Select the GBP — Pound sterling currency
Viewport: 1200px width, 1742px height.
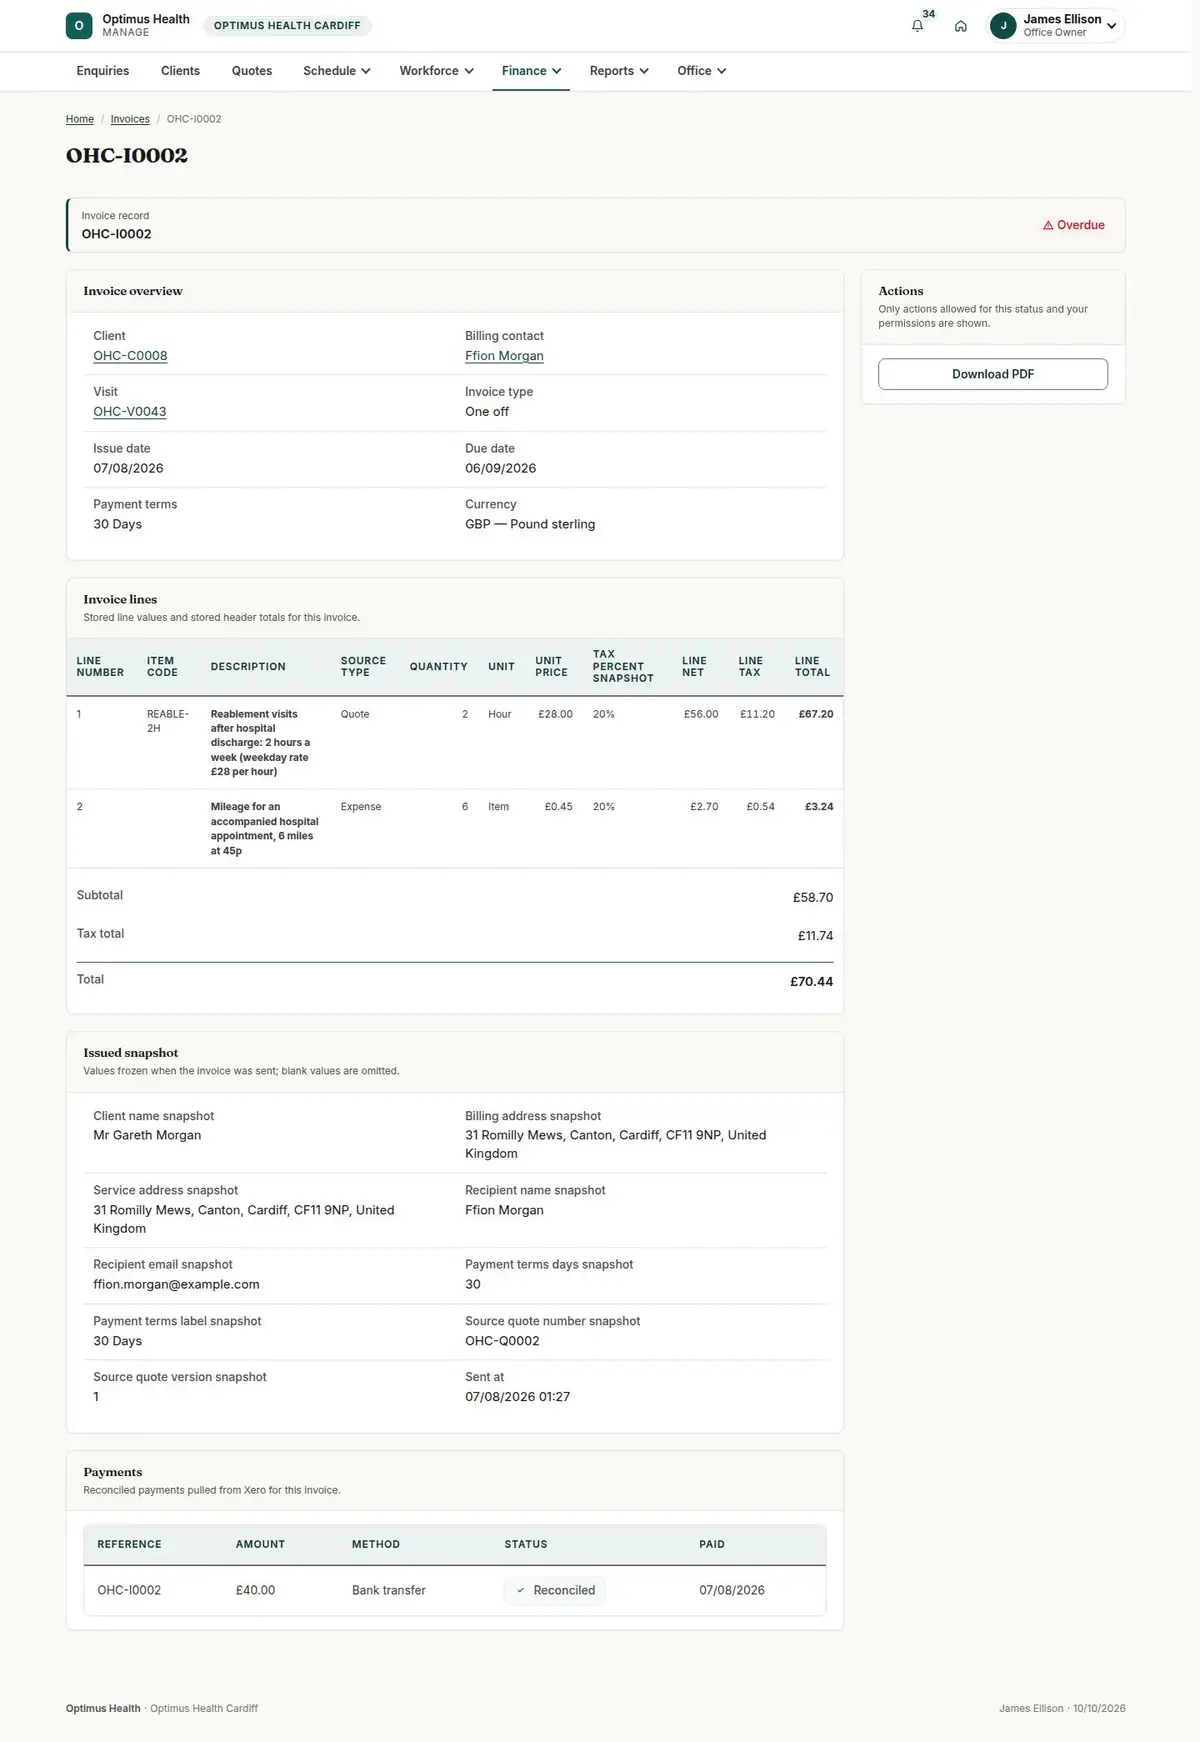click(530, 524)
